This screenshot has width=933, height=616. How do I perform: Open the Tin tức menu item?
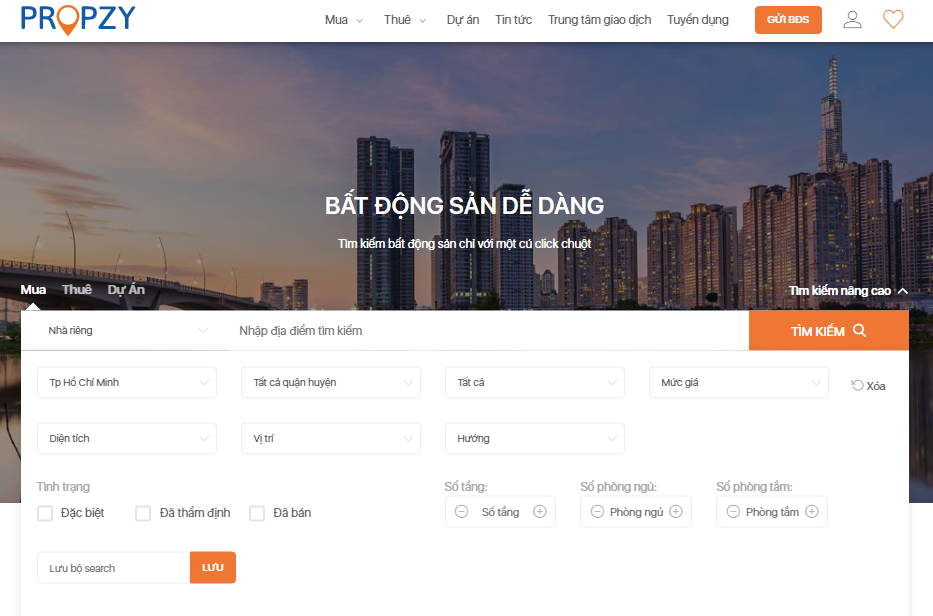[513, 20]
